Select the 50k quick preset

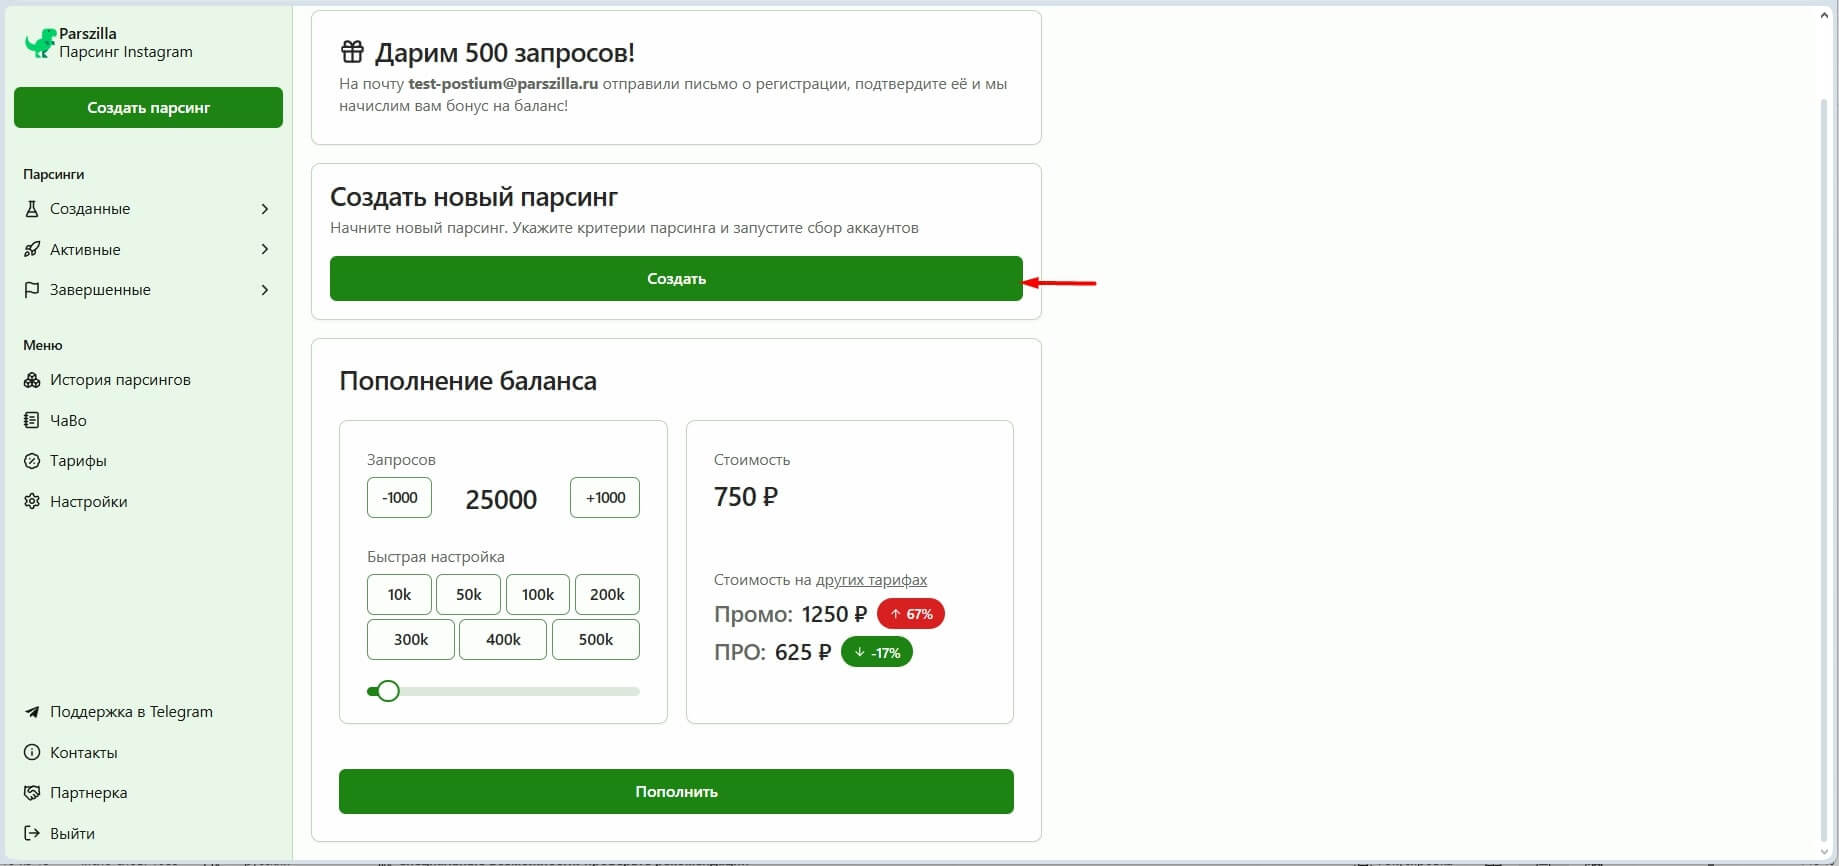pyautogui.click(x=469, y=594)
